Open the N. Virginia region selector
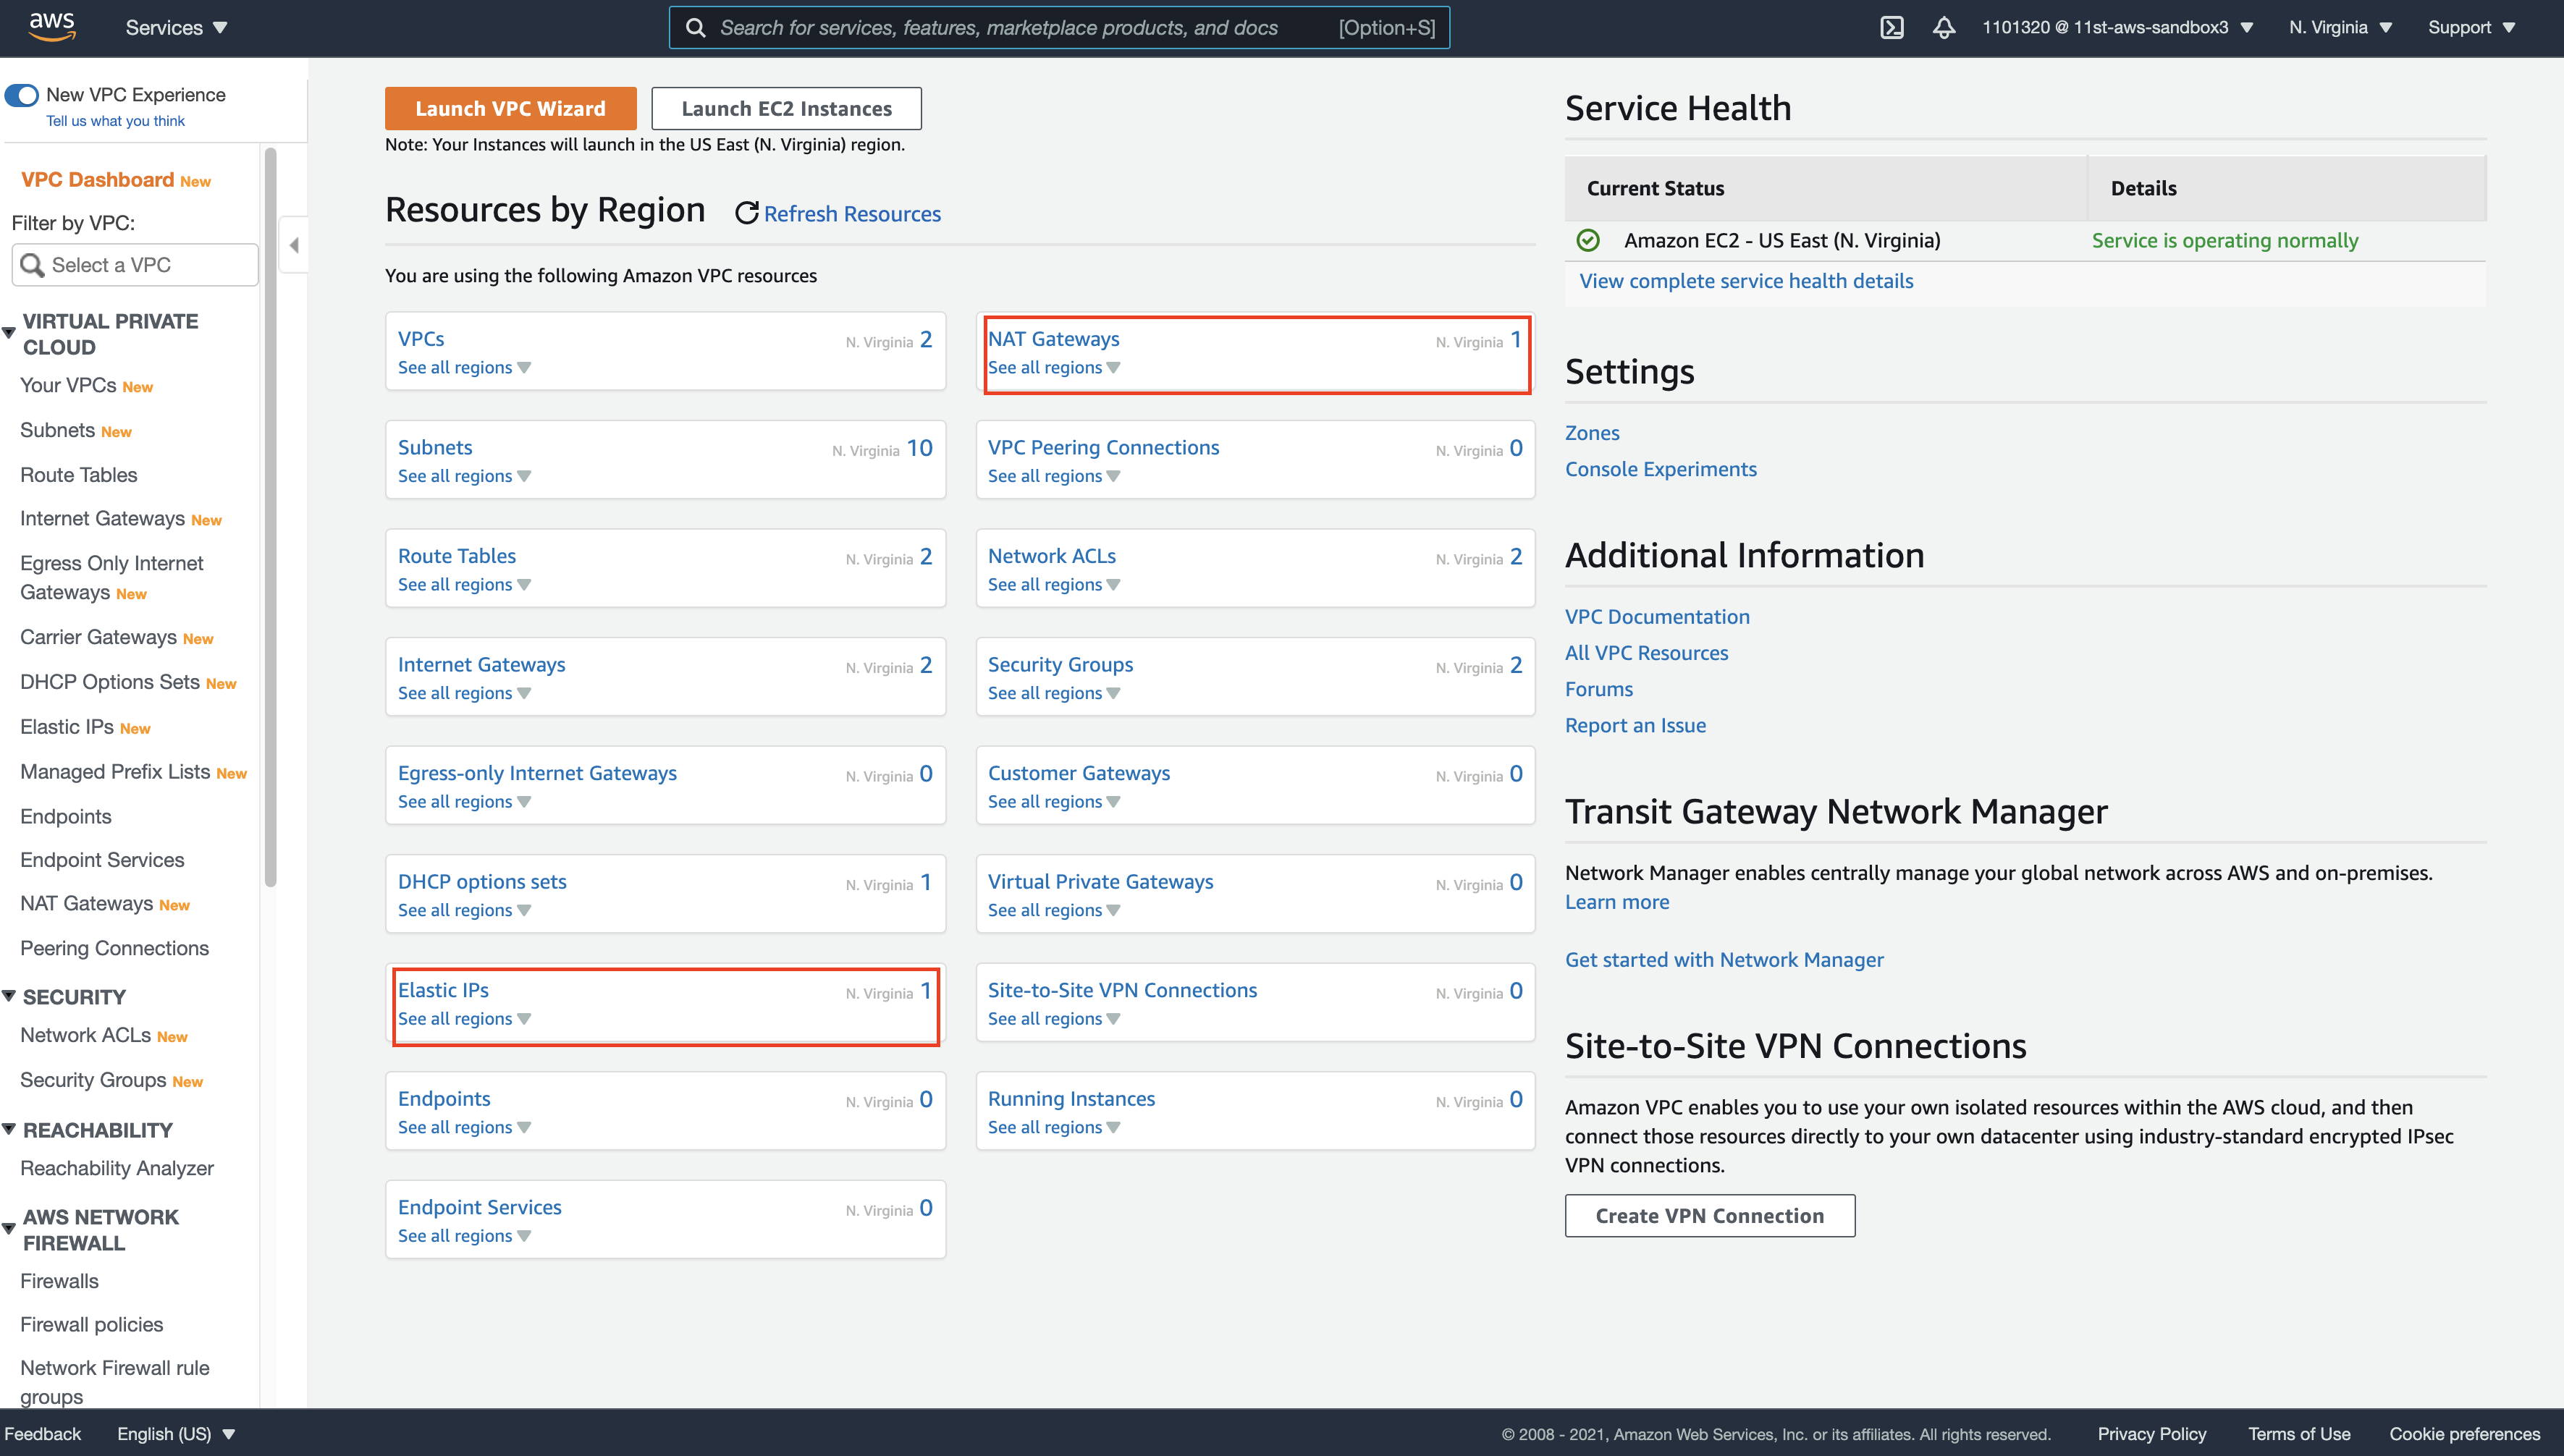The width and height of the screenshot is (2564, 1456). 2340,28
